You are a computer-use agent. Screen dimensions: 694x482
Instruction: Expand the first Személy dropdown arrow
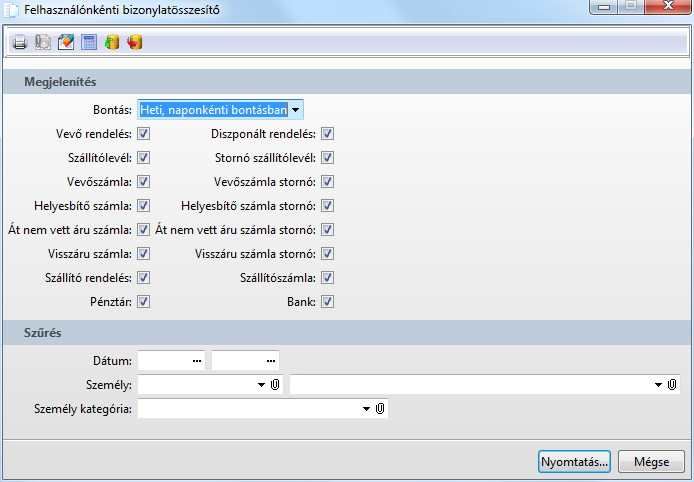262,385
